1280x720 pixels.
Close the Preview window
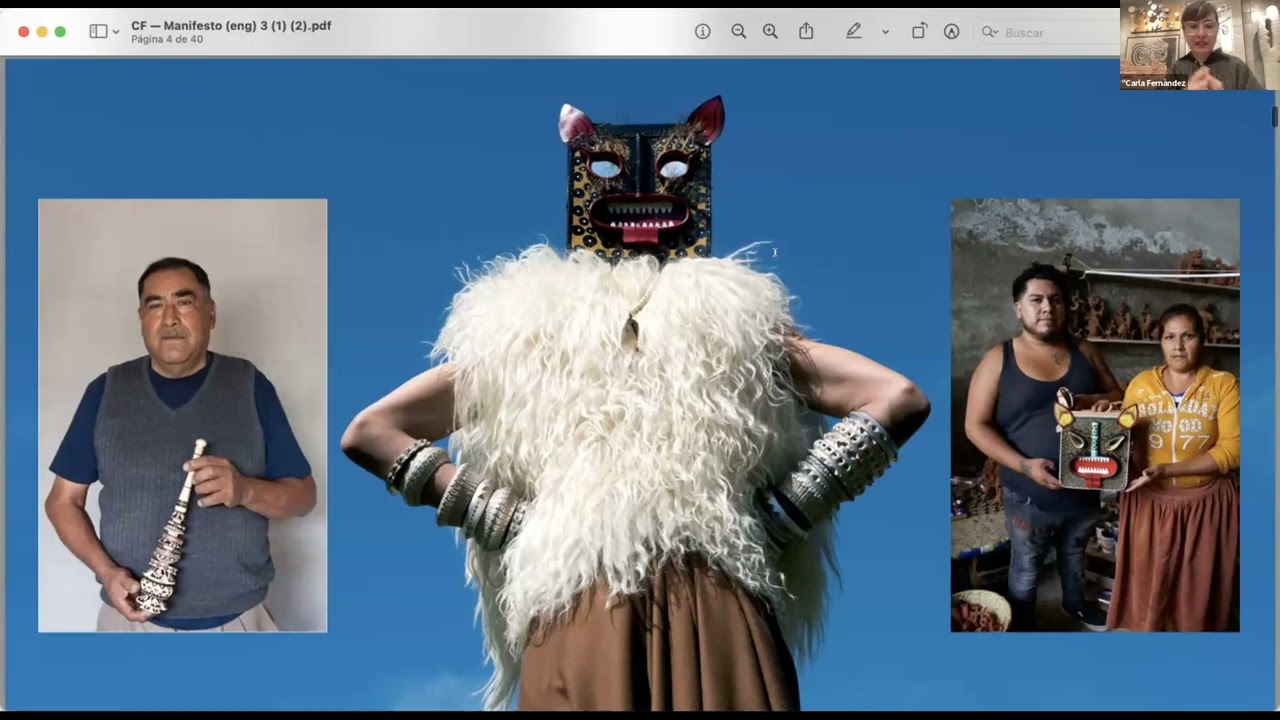(x=24, y=32)
